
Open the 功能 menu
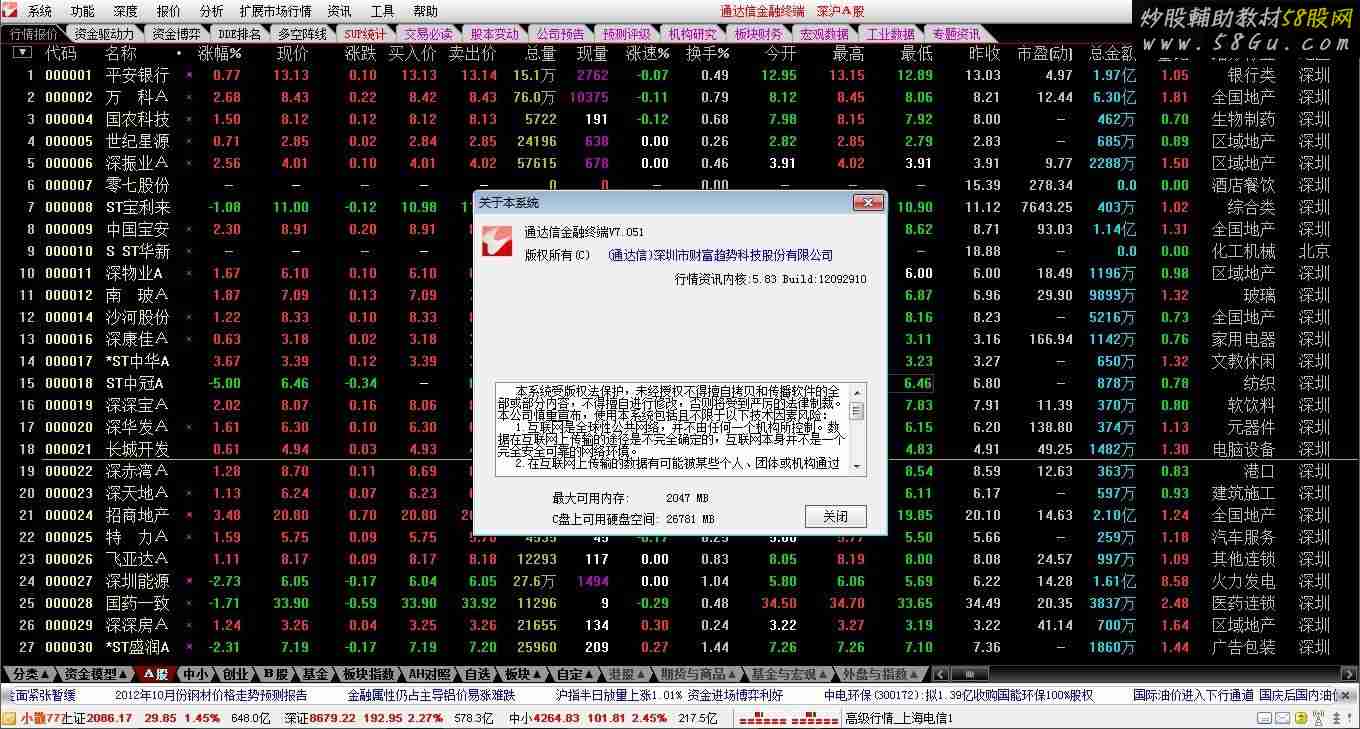(83, 11)
